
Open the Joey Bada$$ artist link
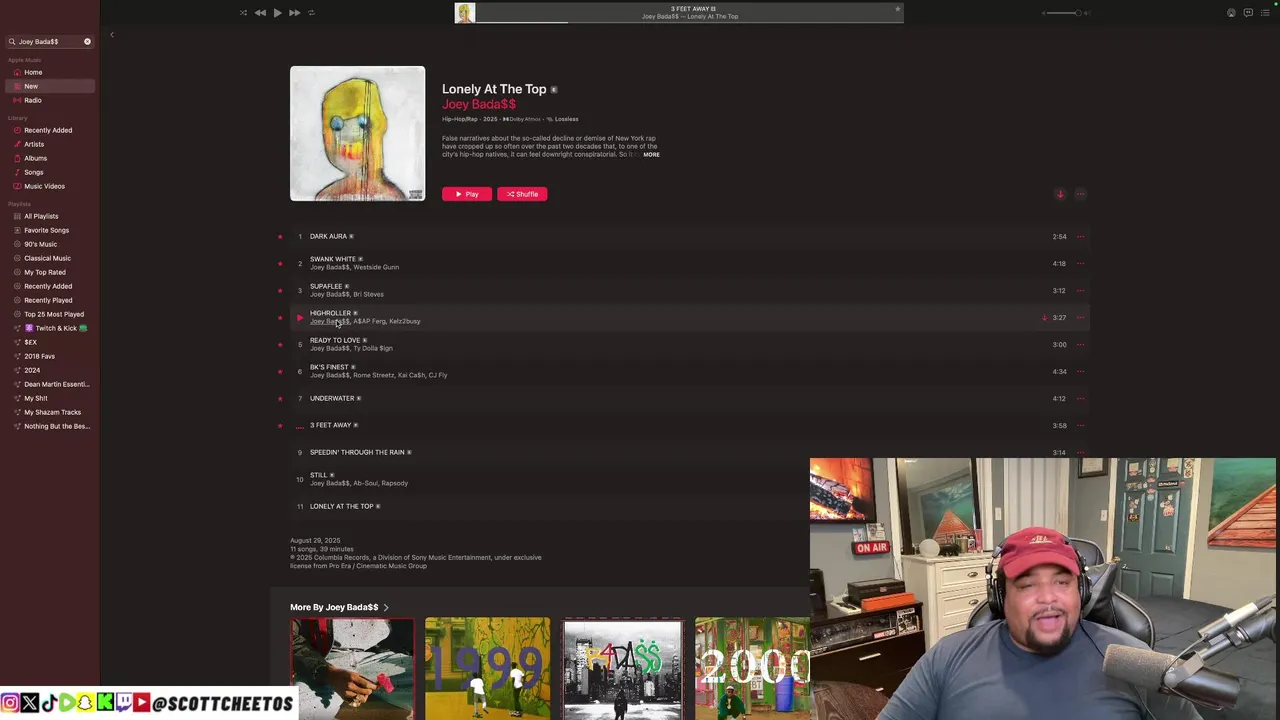(479, 104)
